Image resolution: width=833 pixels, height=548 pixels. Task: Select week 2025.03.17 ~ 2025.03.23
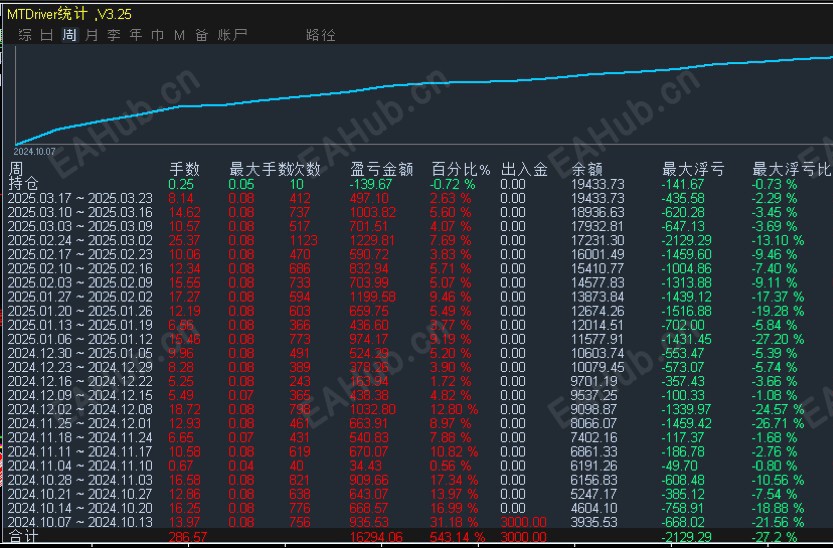point(80,198)
